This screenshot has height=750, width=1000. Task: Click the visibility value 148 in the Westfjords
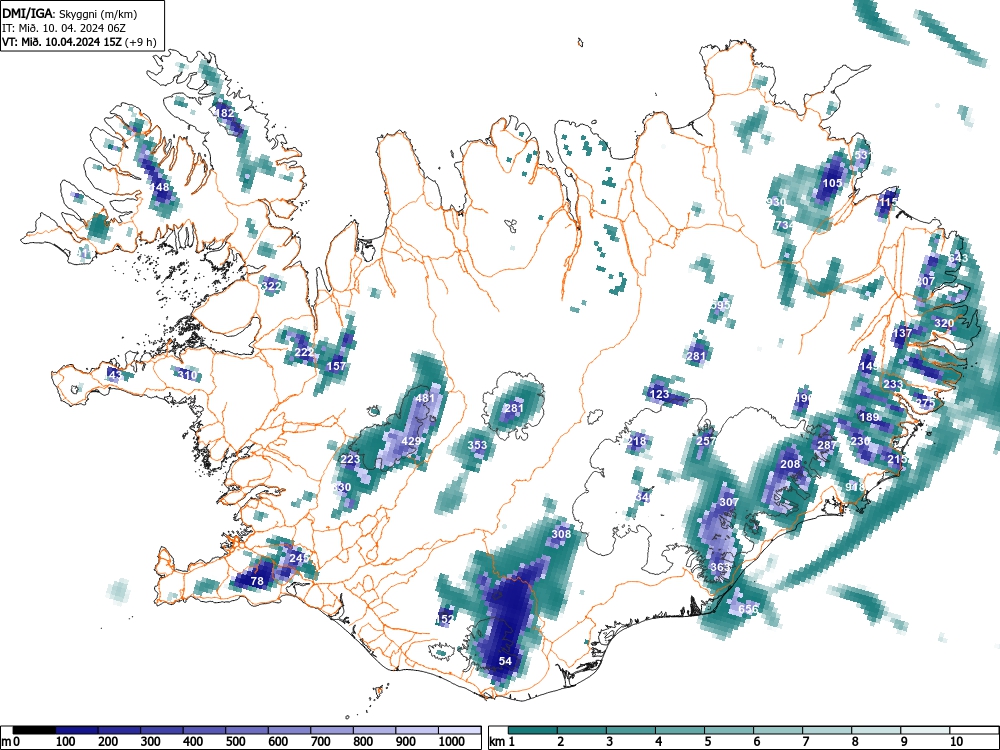159,187
